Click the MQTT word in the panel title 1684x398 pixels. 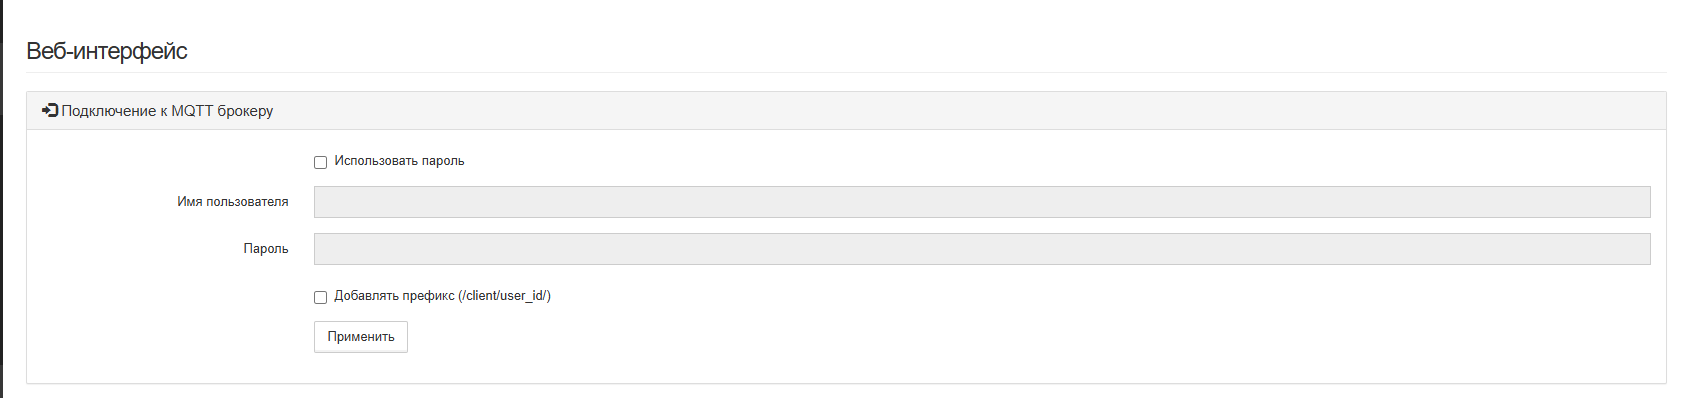192,111
